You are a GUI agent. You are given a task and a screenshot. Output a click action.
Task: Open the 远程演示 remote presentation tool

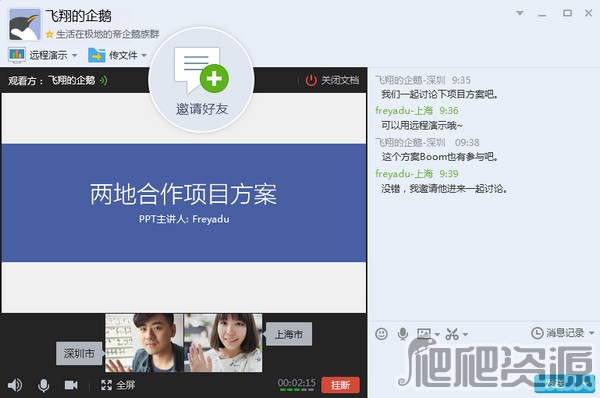(x=38, y=55)
